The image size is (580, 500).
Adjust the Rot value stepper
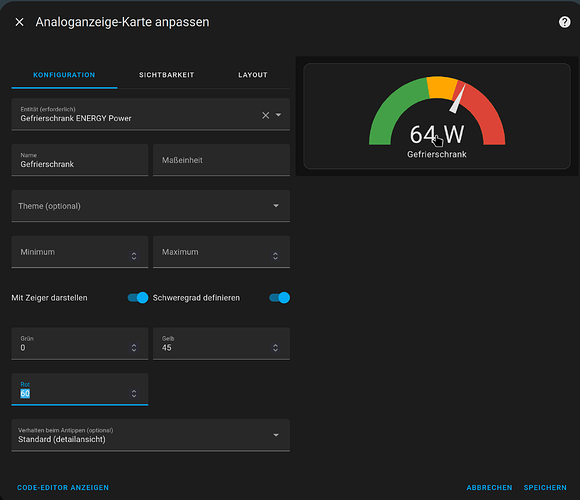point(134,393)
